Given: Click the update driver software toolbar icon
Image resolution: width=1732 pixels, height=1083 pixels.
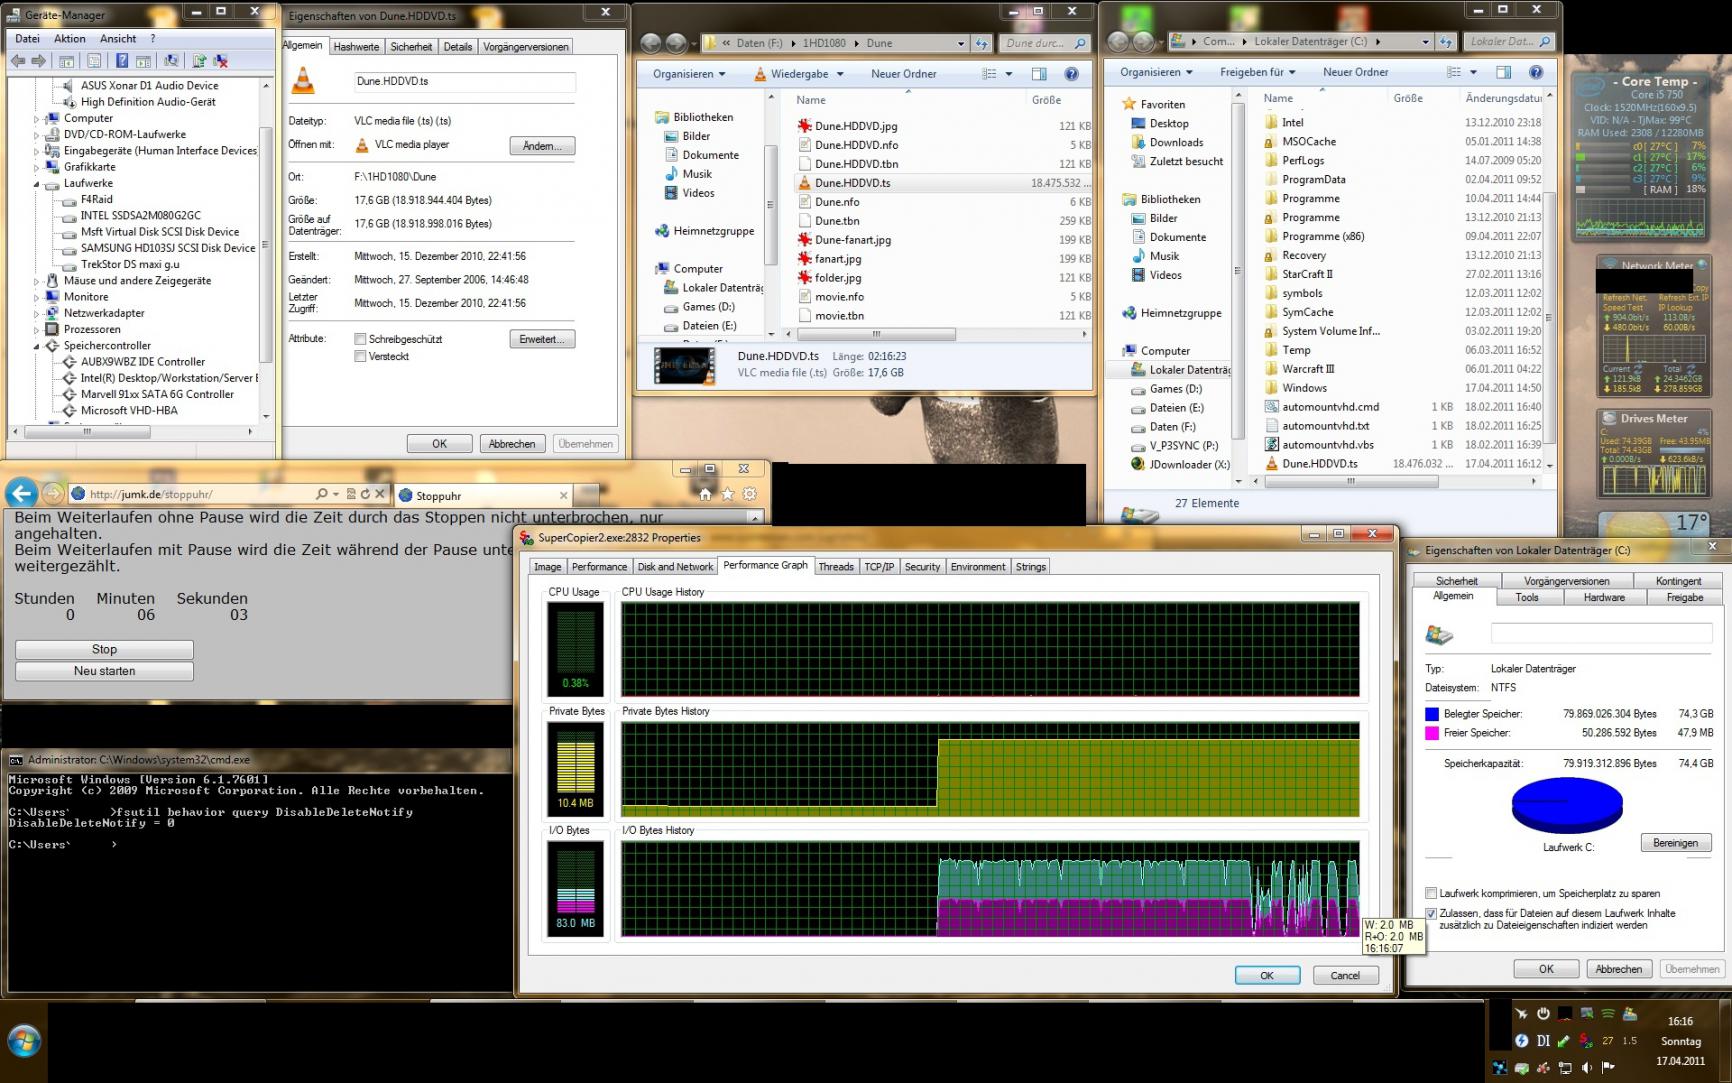Looking at the screenshot, I should (199, 61).
